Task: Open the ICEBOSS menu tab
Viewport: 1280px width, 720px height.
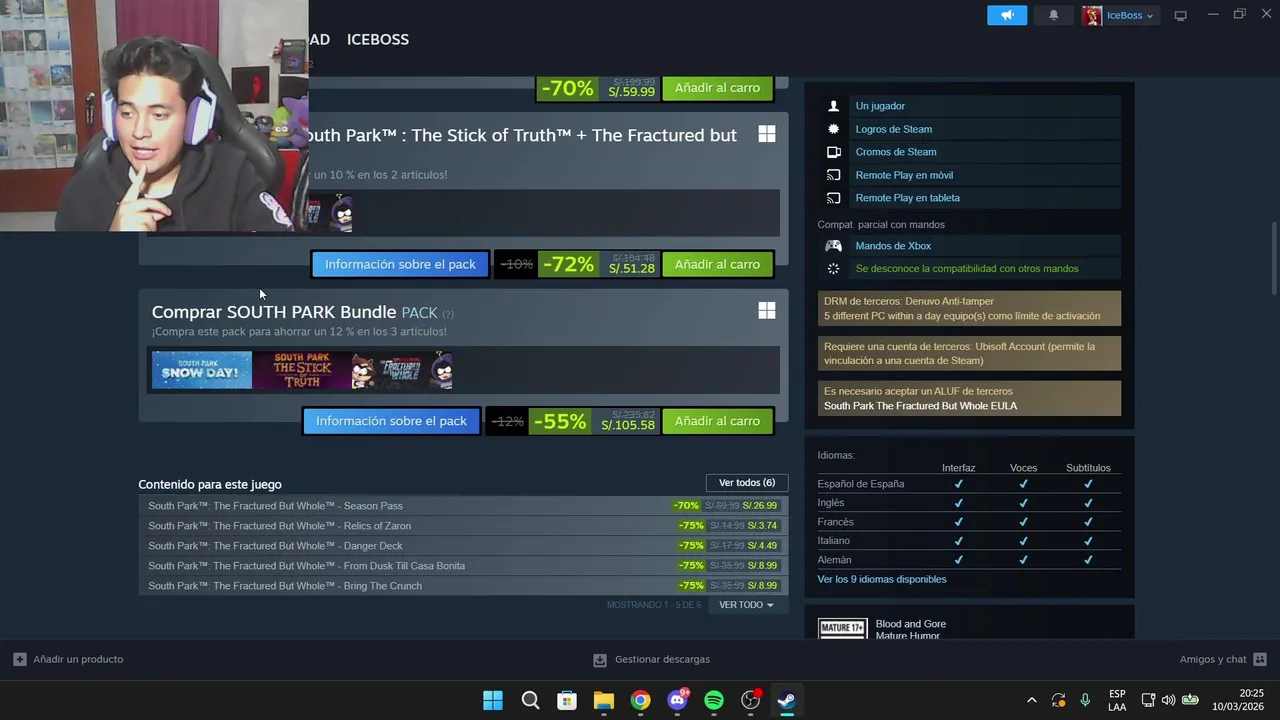Action: click(377, 39)
